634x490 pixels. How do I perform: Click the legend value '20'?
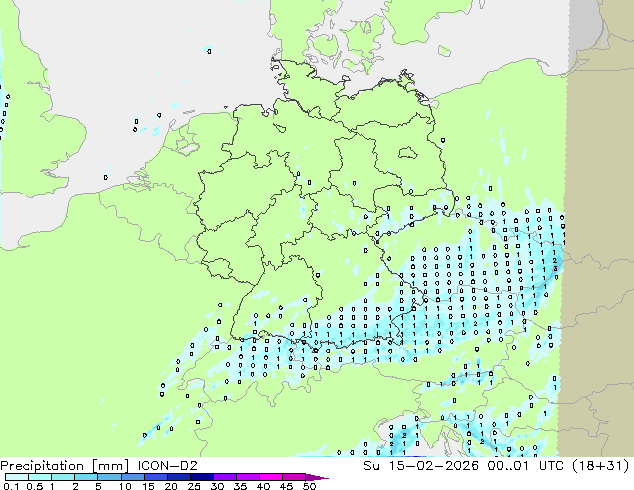[171, 486]
